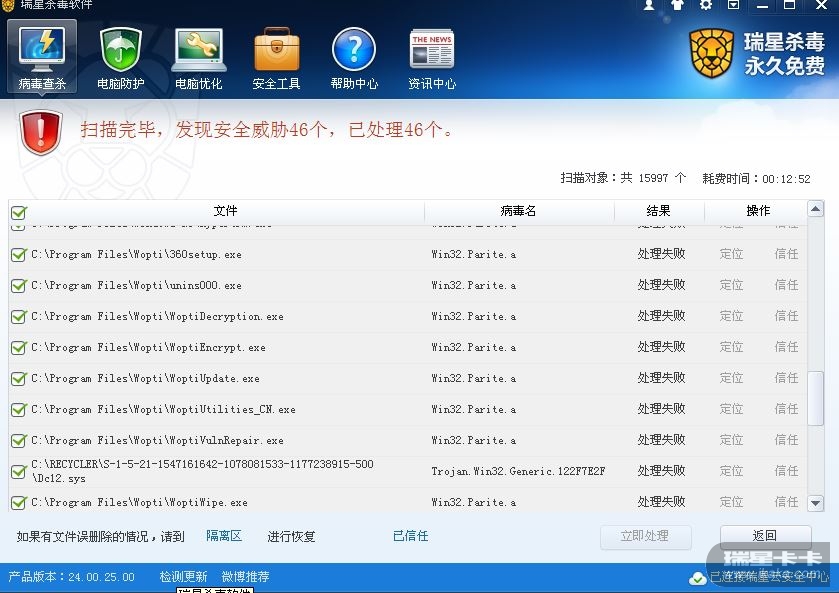Viewport: 839px width, 593px height.
Task: Click the 操作 column header
Action: pyautogui.click(x=758, y=211)
